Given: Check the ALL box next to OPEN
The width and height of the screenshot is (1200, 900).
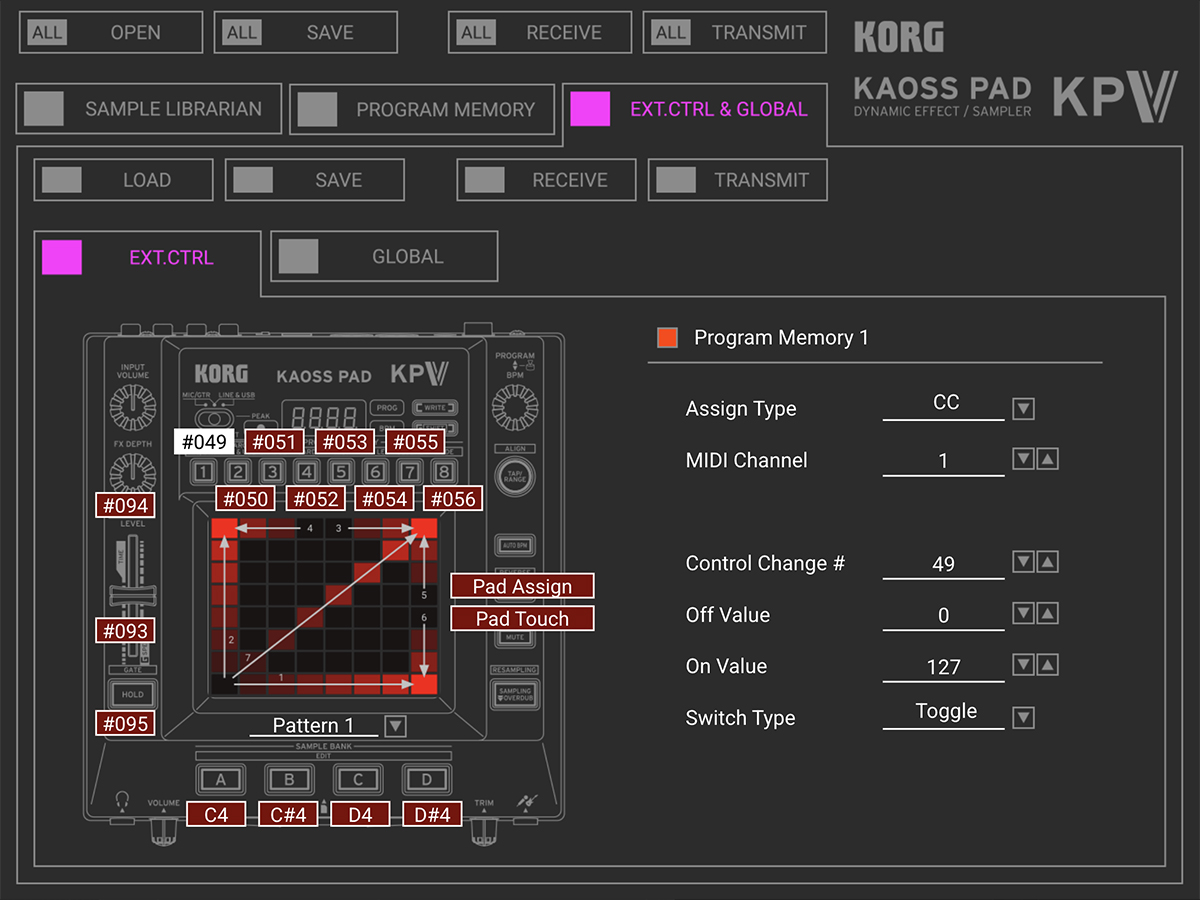Looking at the screenshot, I should point(47,31).
